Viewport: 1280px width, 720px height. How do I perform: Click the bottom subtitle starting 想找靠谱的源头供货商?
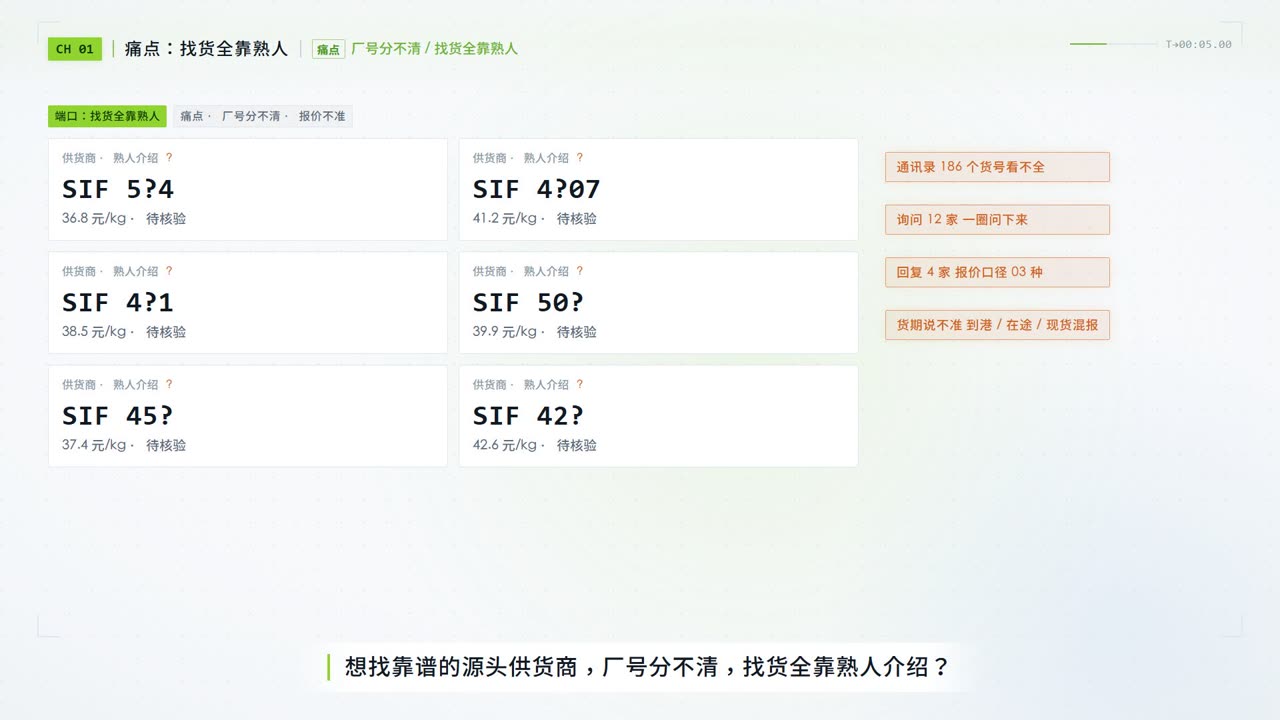point(647,667)
